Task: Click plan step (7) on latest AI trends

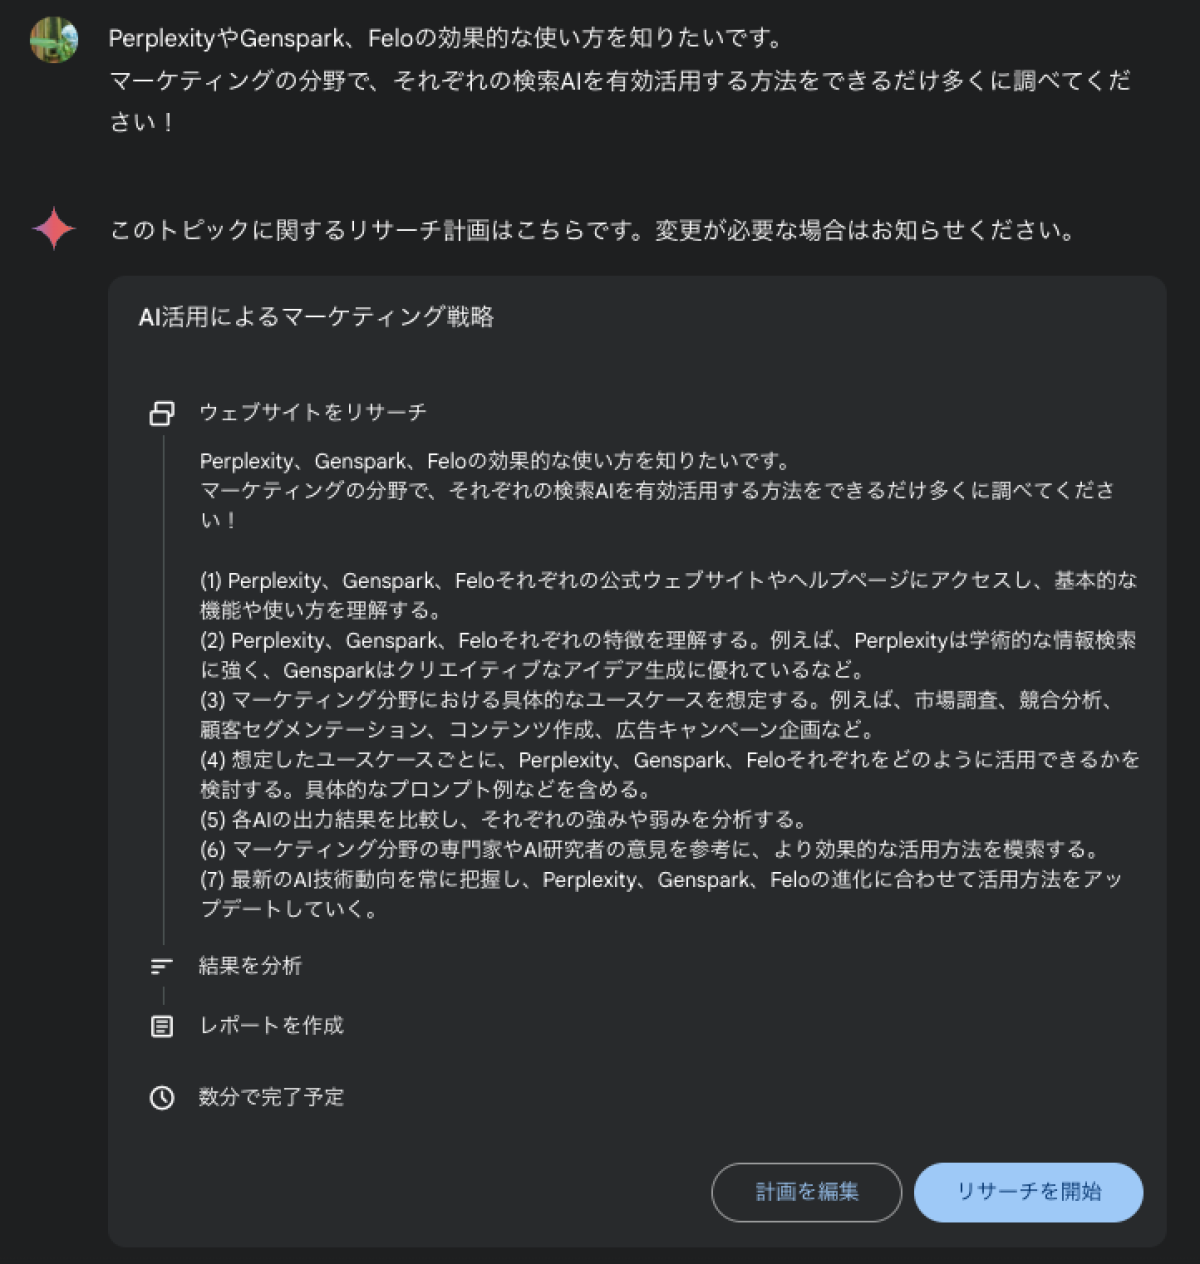Action: point(661,894)
